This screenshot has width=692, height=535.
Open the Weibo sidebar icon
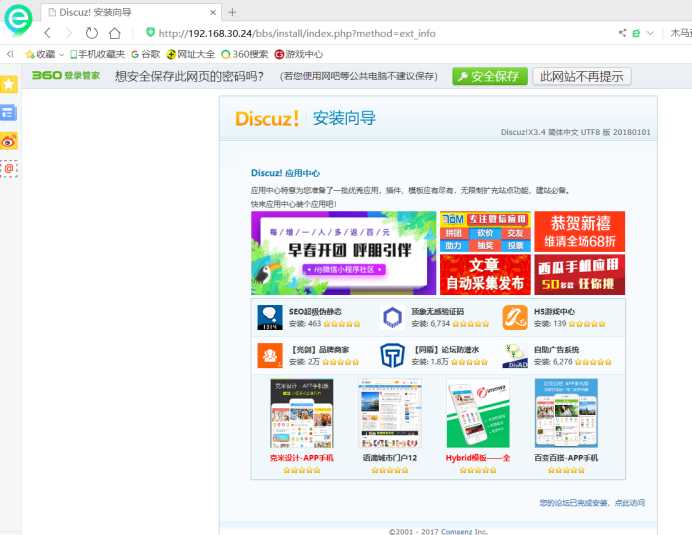(9, 141)
